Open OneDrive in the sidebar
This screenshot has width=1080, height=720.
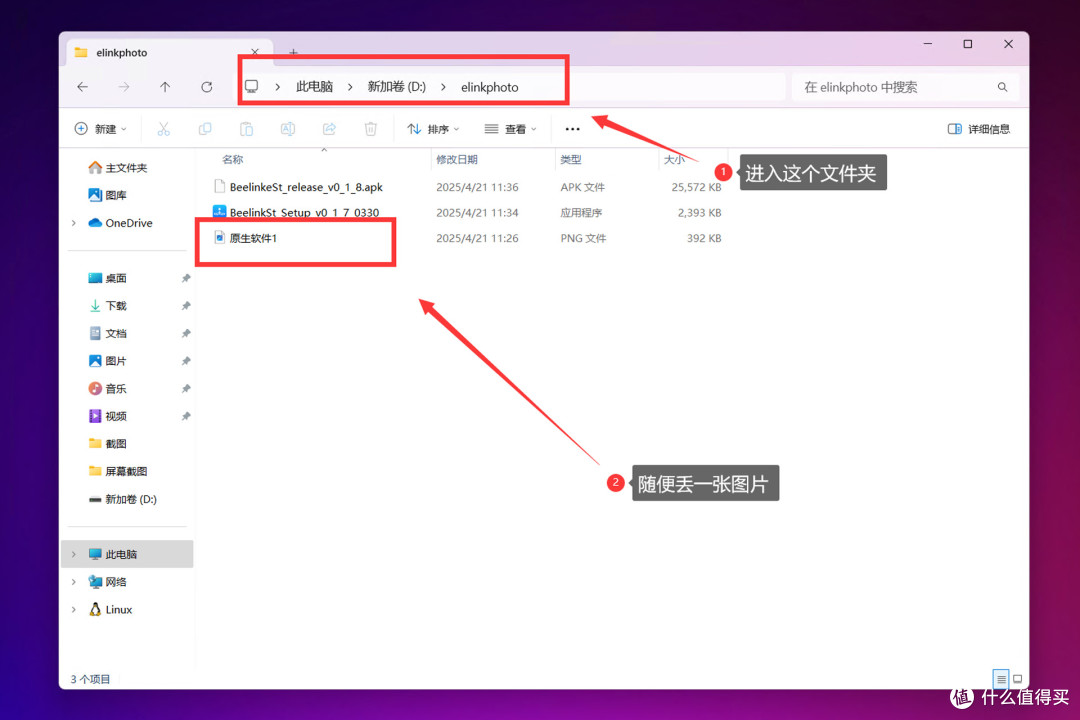(129, 223)
